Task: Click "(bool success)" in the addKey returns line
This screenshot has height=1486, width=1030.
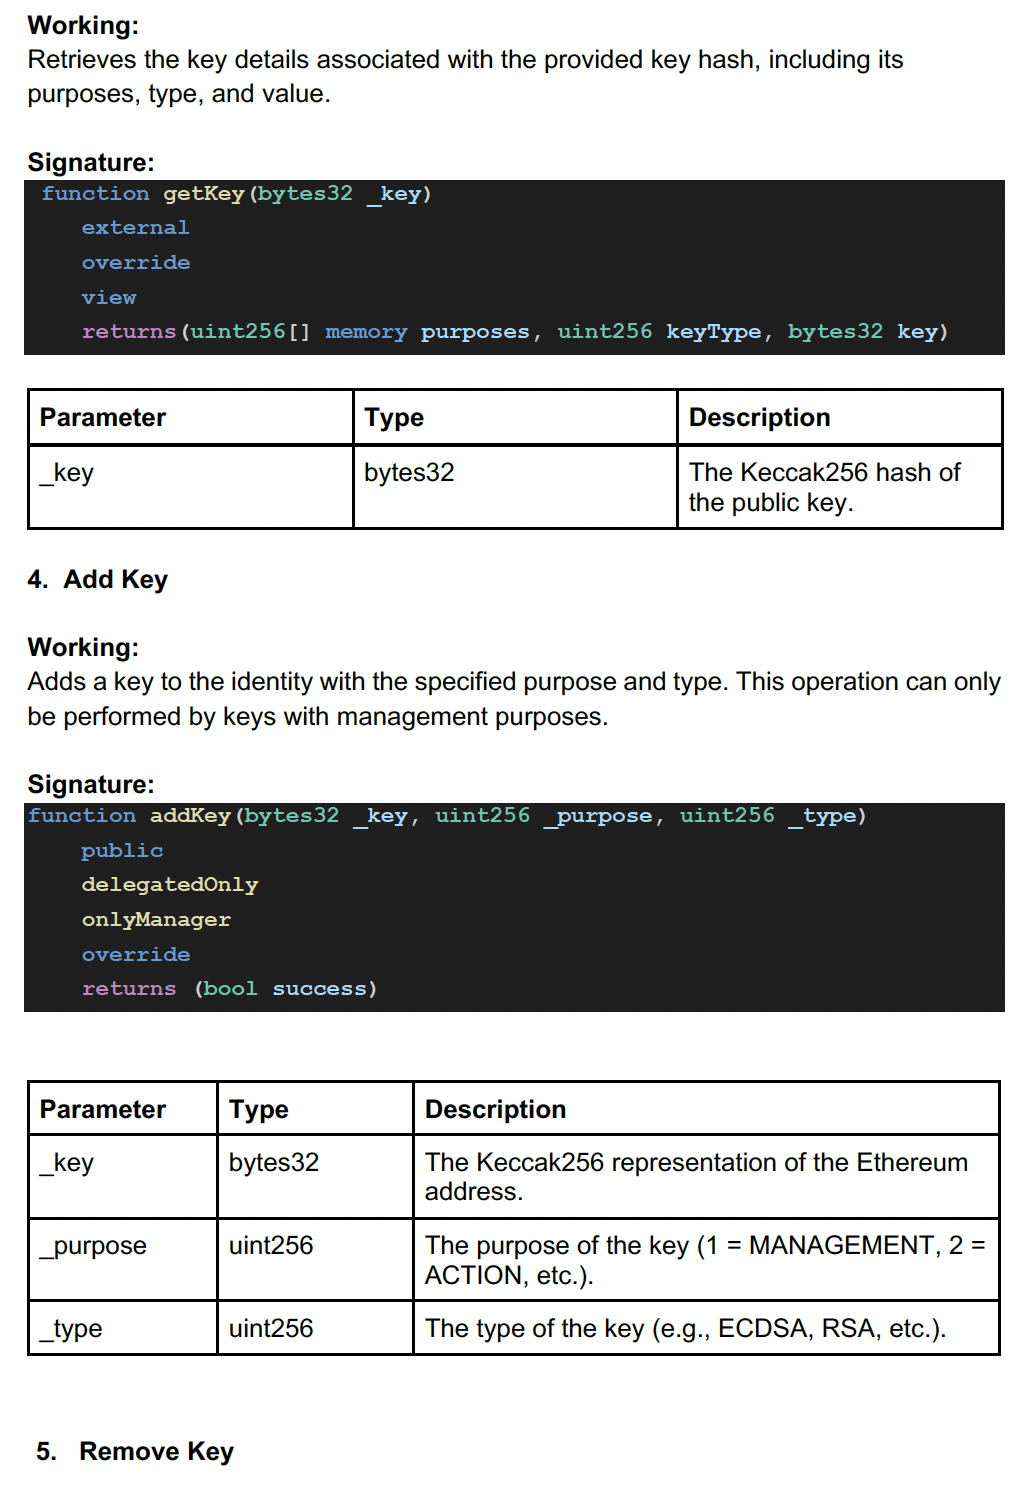Action: (x=285, y=989)
